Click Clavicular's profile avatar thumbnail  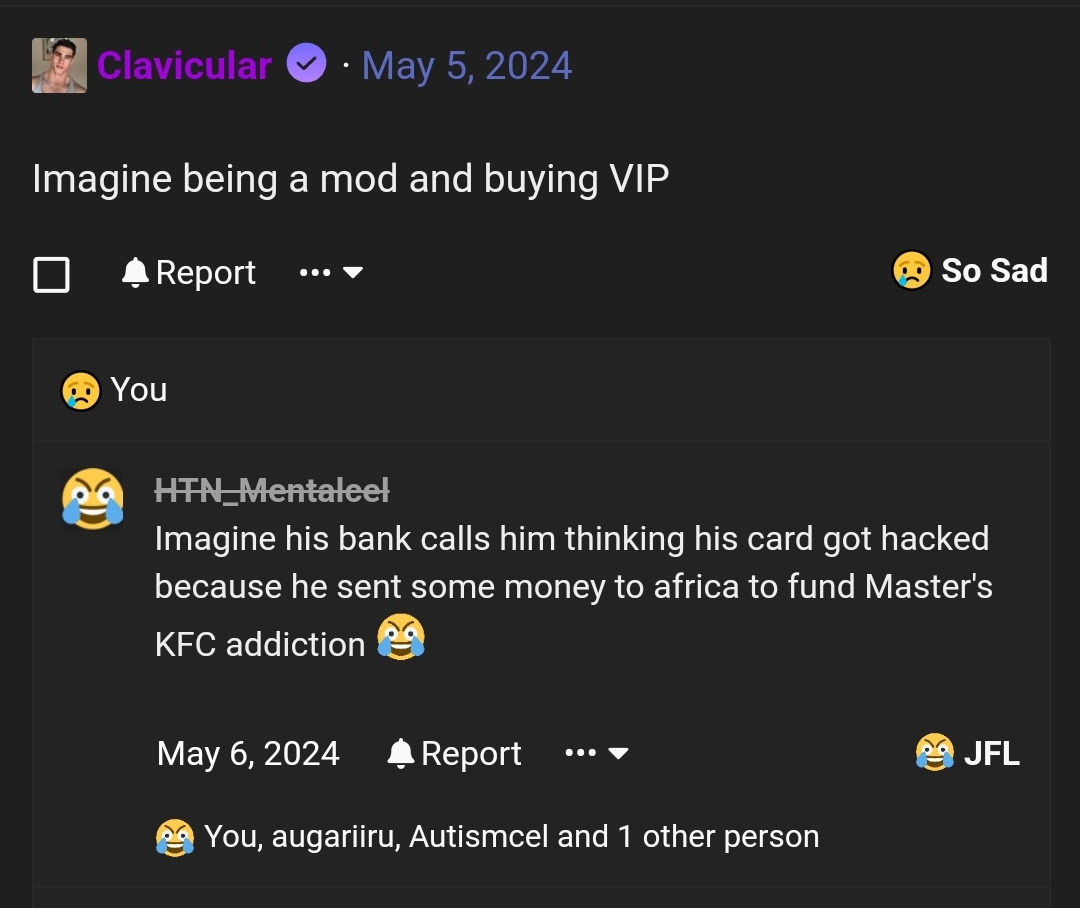point(59,66)
